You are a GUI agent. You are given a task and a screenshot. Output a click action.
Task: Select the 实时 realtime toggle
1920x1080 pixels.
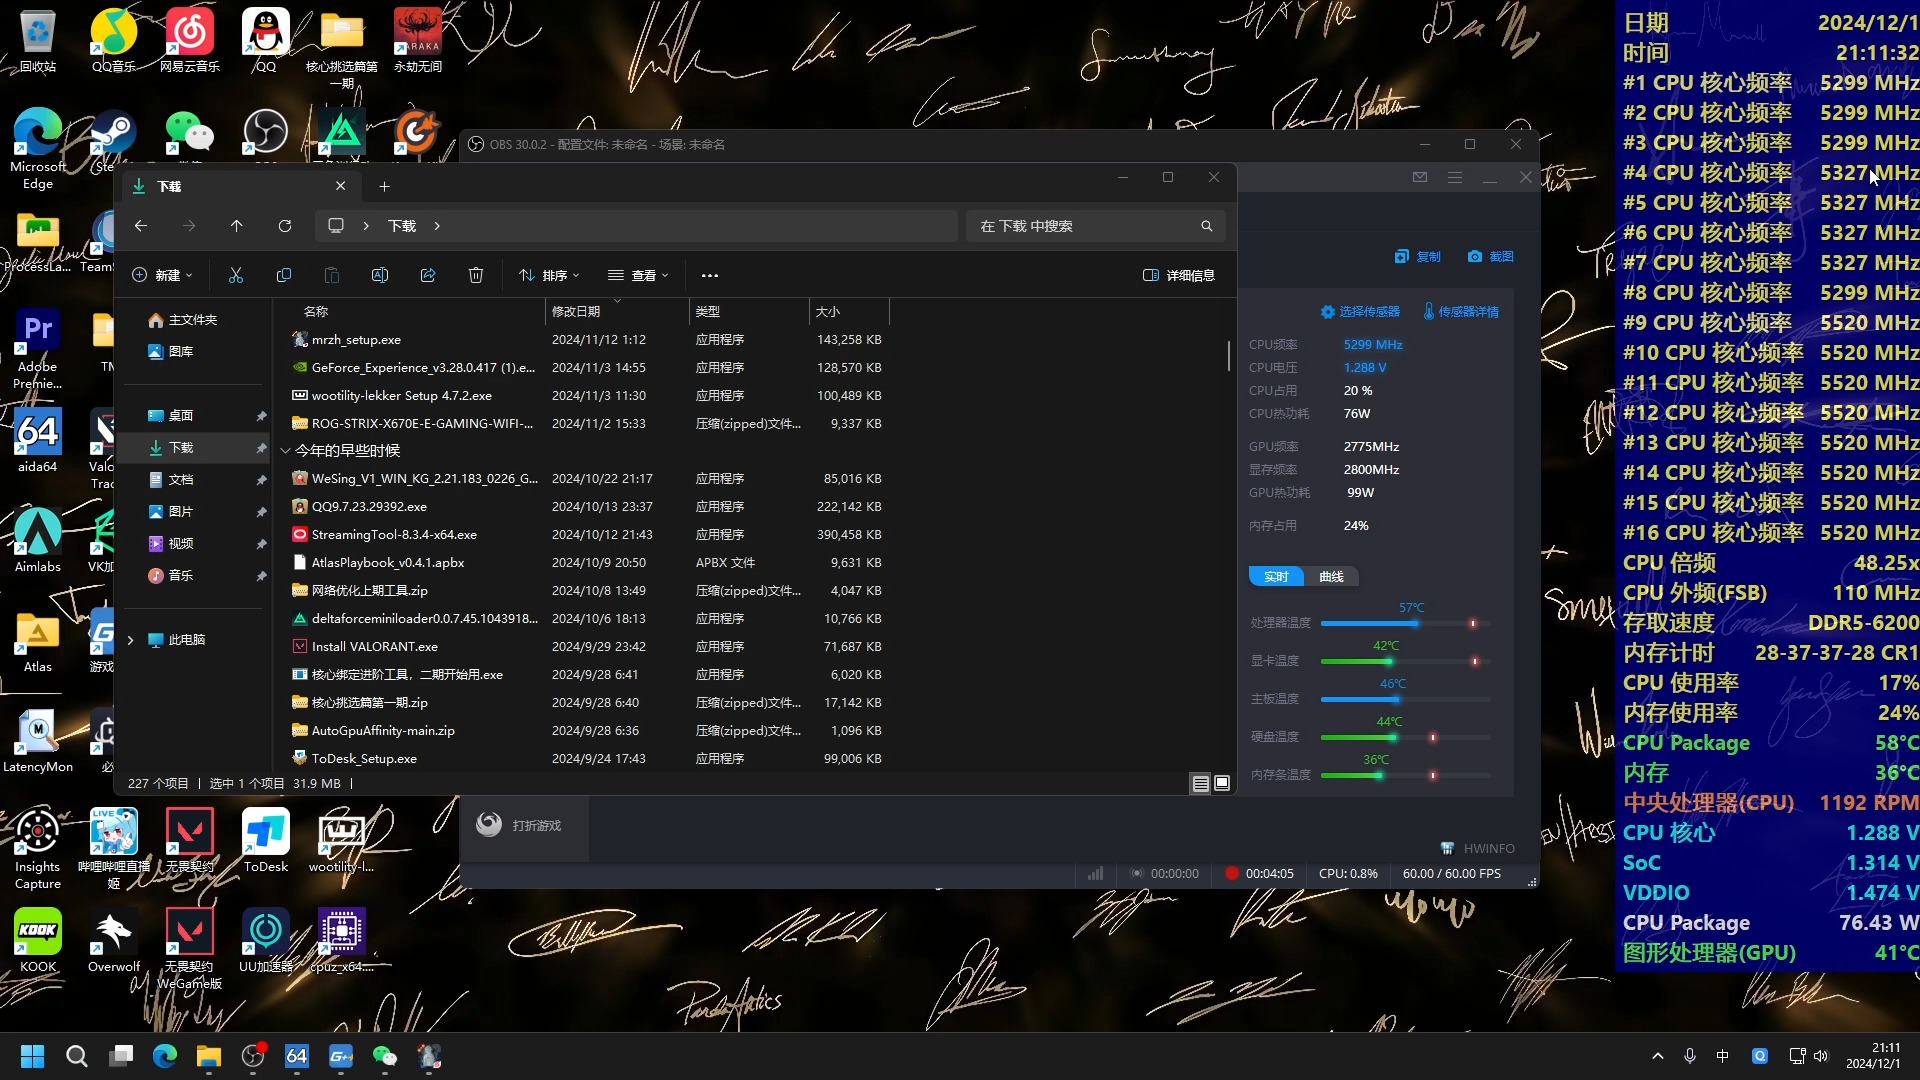pyautogui.click(x=1277, y=577)
